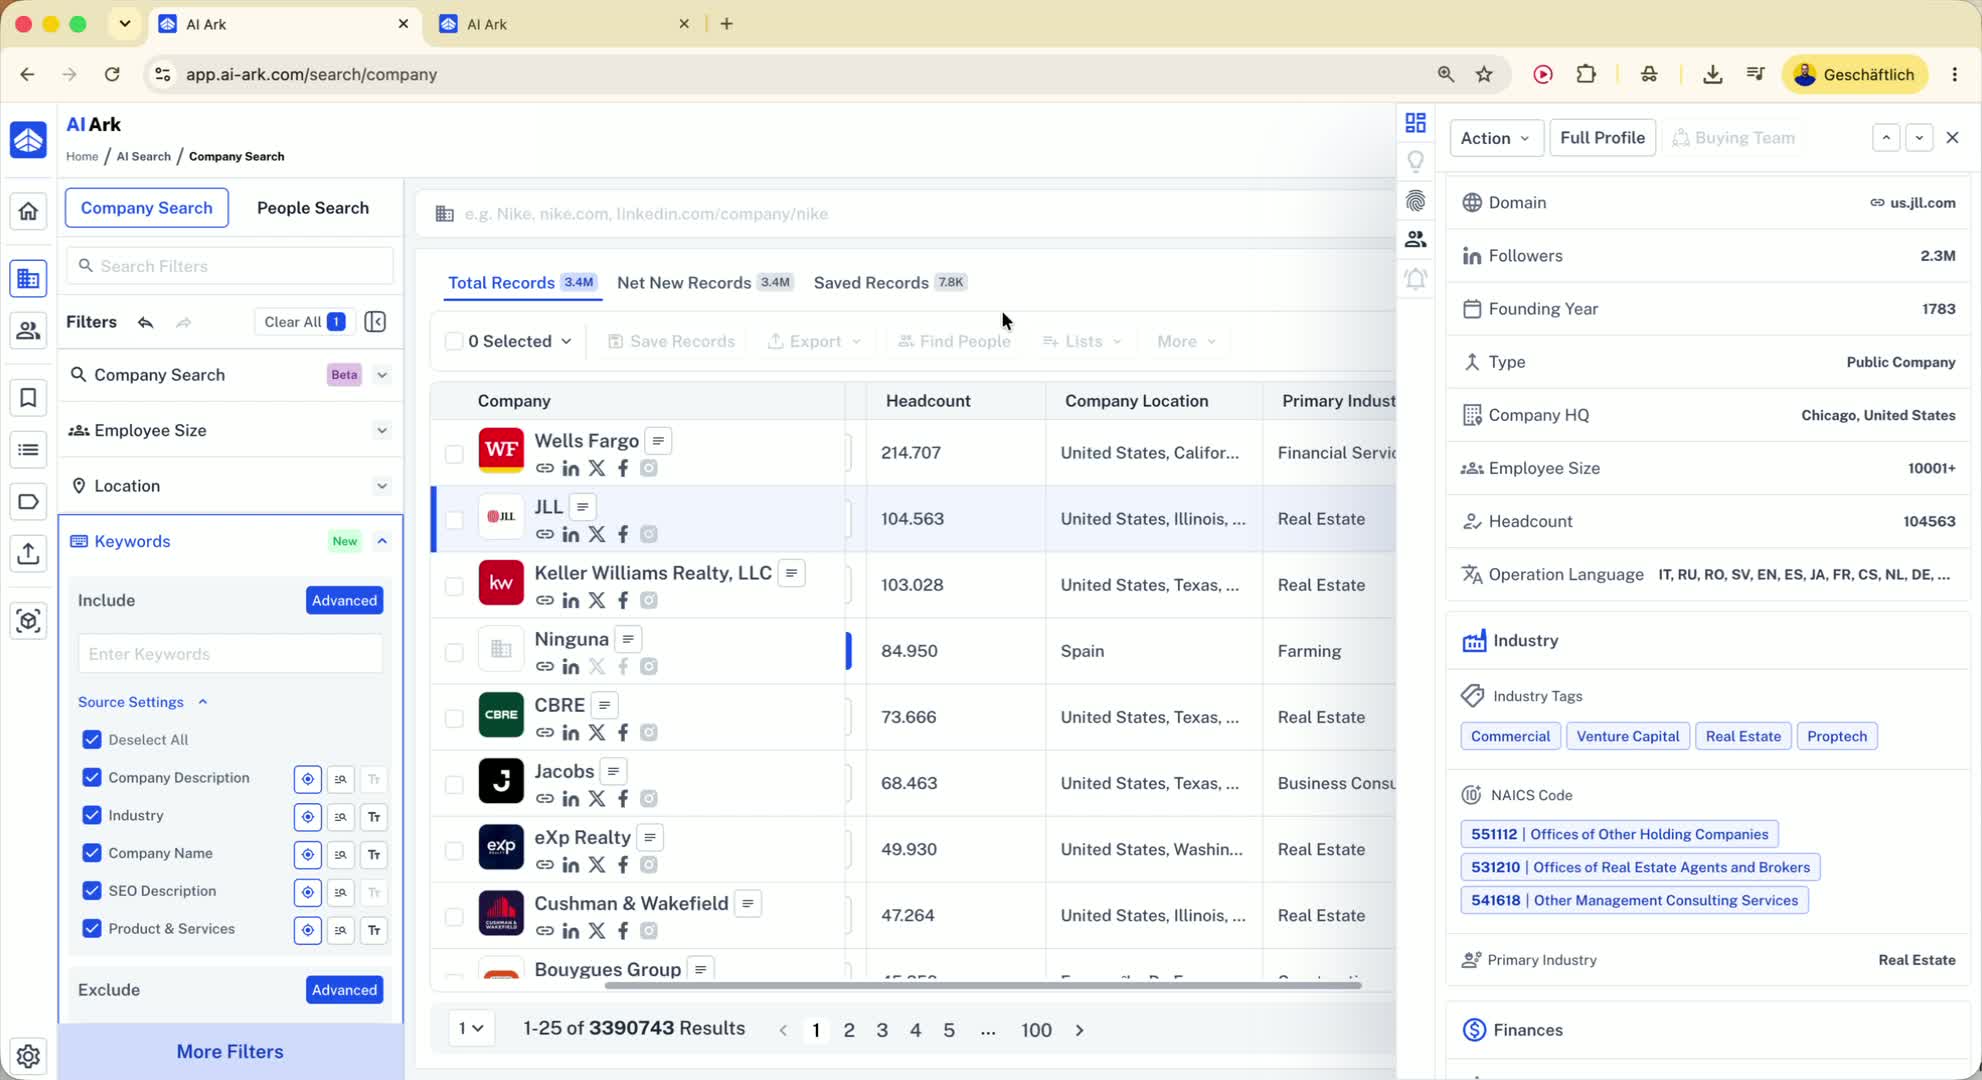Open Full Profile
Screen dimensions: 1982x1080
click(x=1603, y=138)
